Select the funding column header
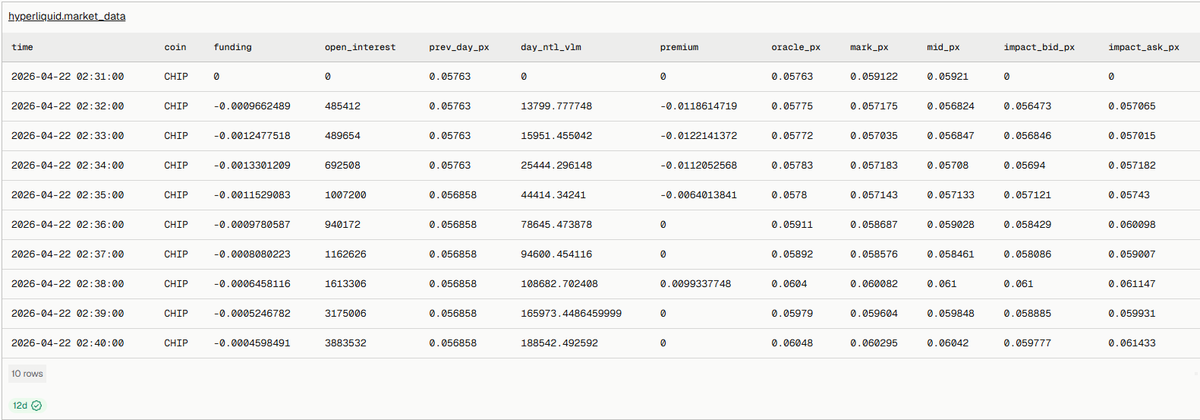 click(233, 47)
